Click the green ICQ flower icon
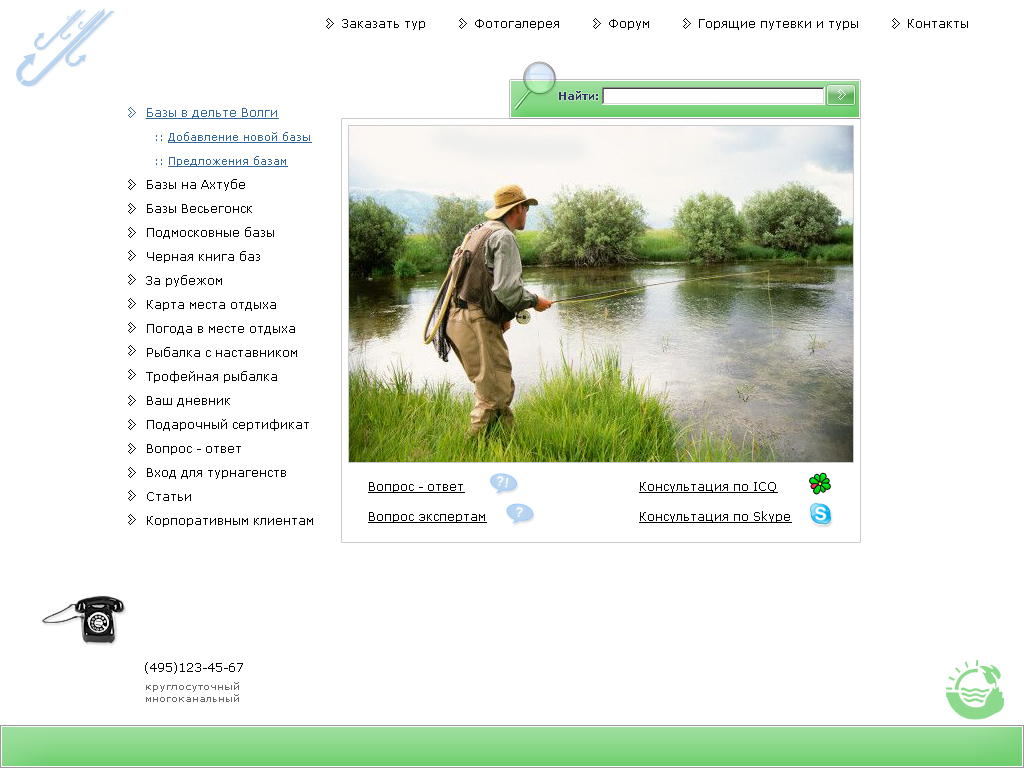 (820, 483)
